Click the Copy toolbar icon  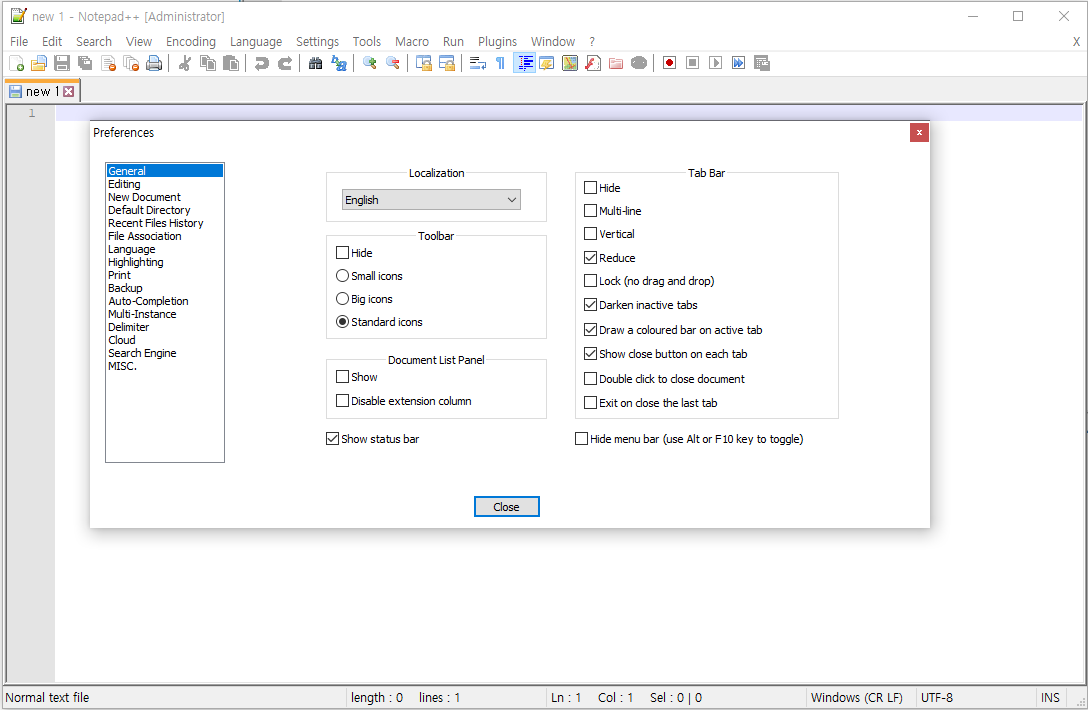pyautogui.click(x=207, y=64)
